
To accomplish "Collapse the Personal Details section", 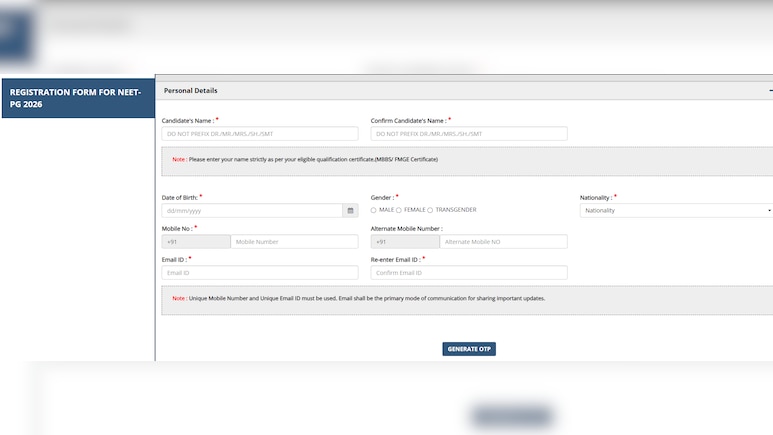I will click(x=770, y=91).
